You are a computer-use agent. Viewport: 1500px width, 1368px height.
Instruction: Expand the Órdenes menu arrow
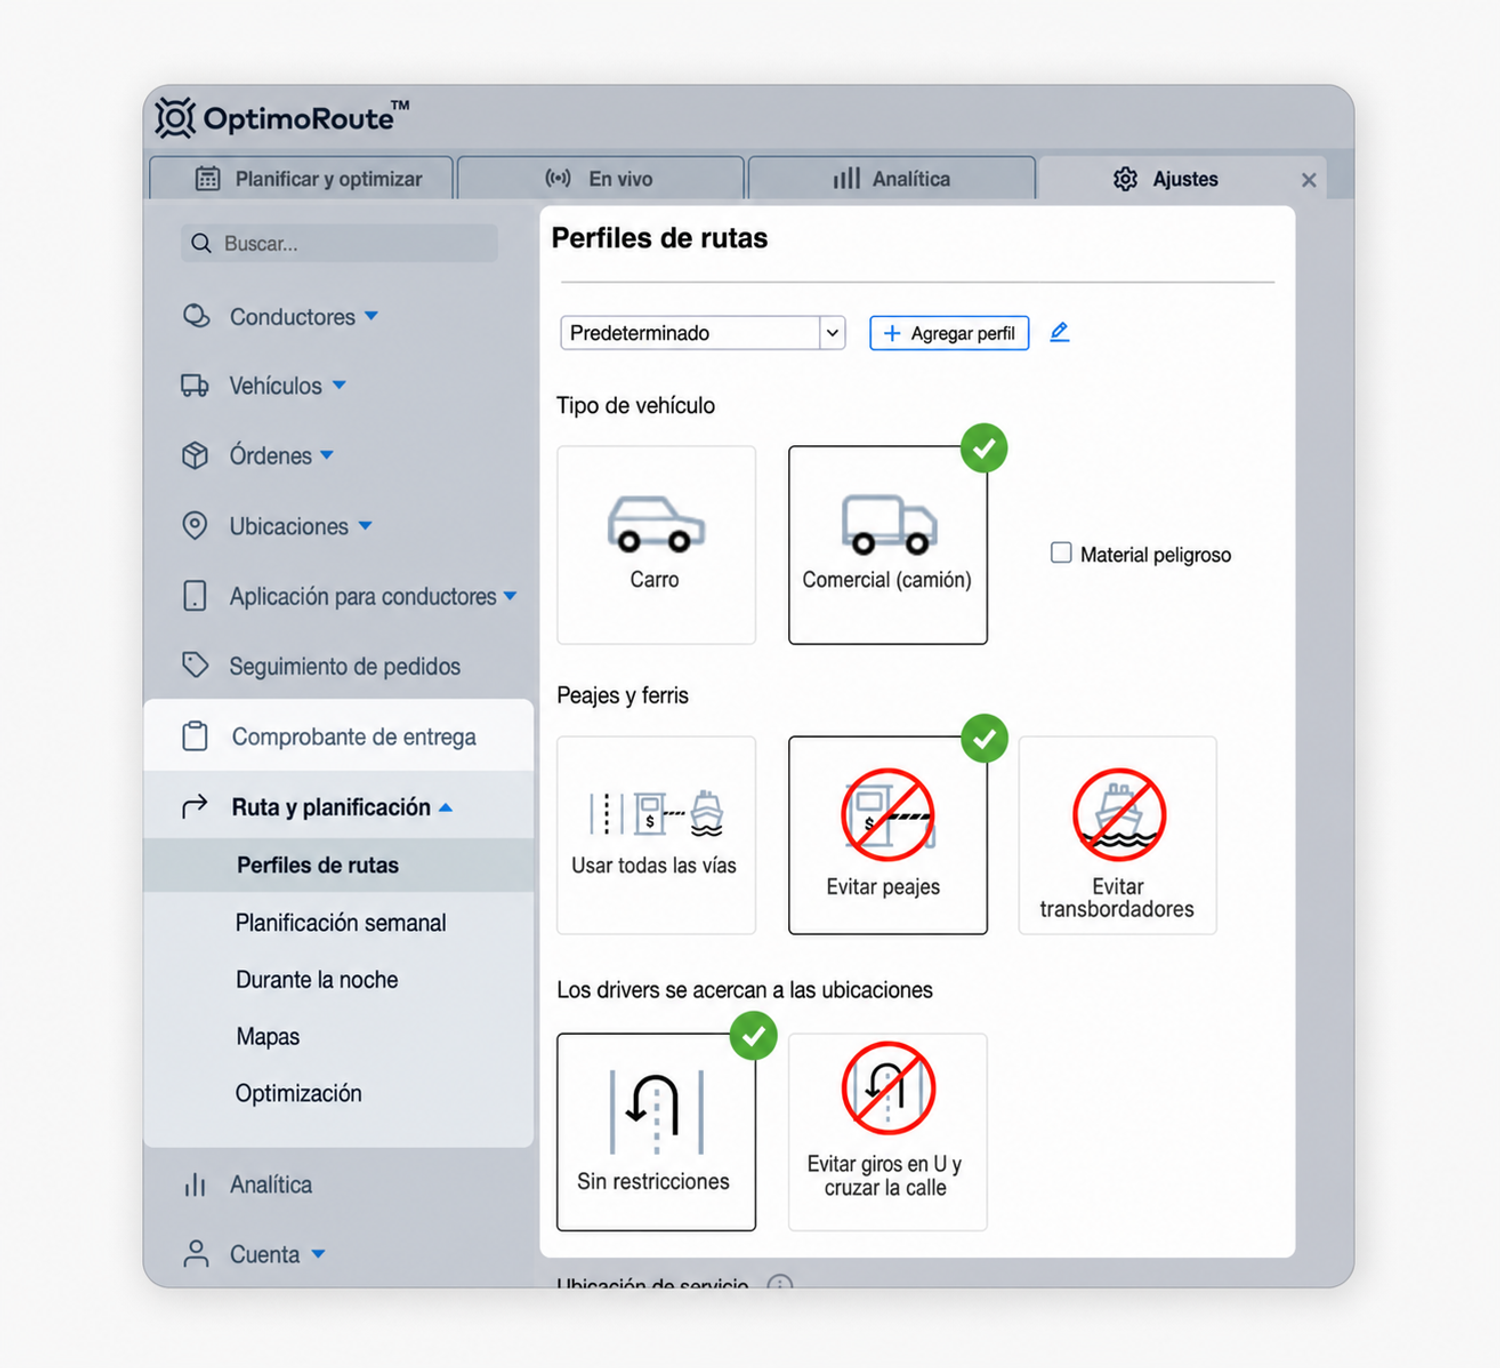point(327,455)
